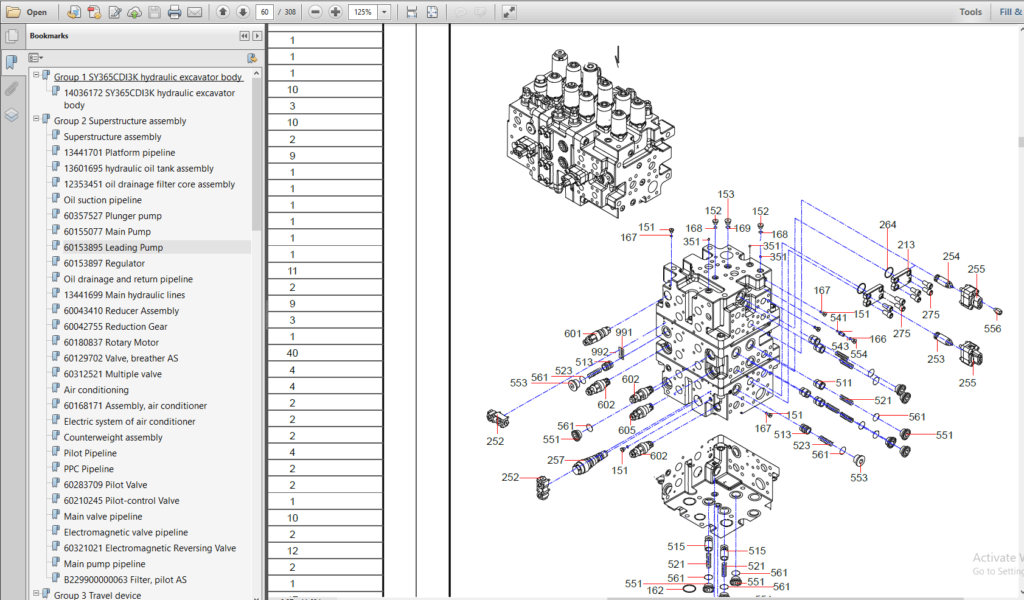
Task: Zoom in with the plus button
Action: point(335,12)
